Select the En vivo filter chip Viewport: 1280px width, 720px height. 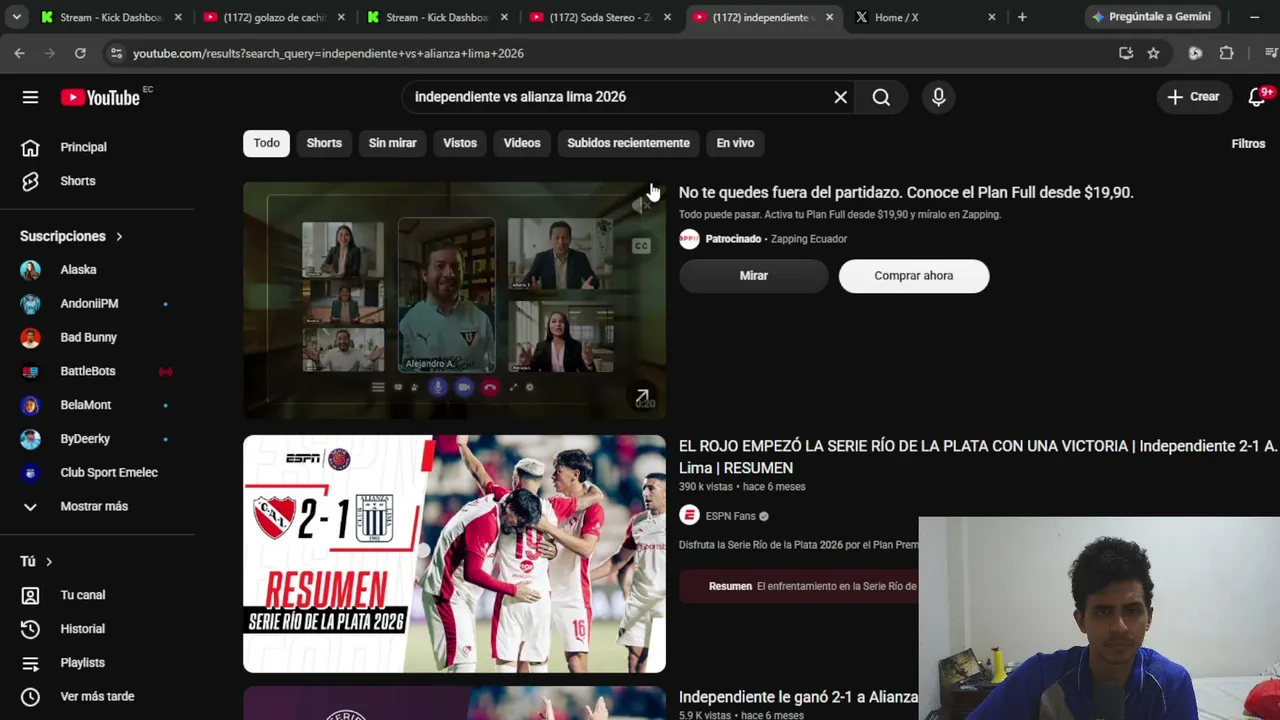click(735, 143)
